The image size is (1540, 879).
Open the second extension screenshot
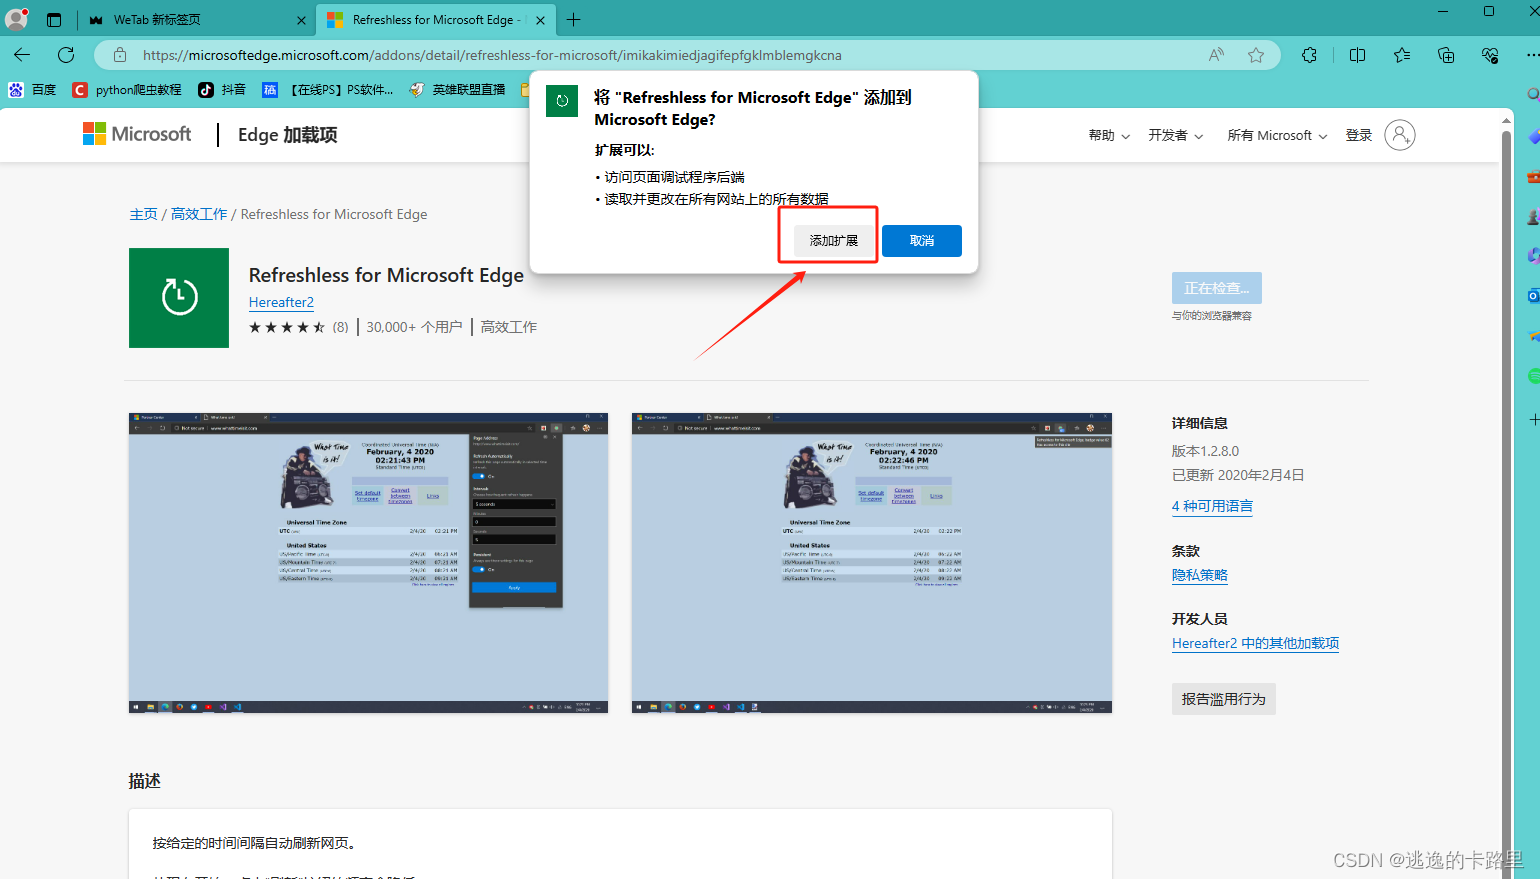pos(872,563)
